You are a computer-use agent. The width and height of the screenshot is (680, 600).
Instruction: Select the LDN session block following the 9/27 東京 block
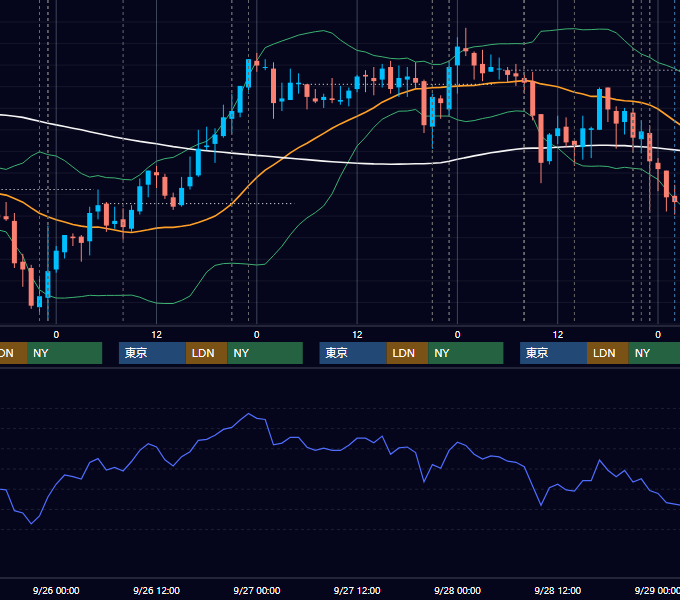(407, 353)
